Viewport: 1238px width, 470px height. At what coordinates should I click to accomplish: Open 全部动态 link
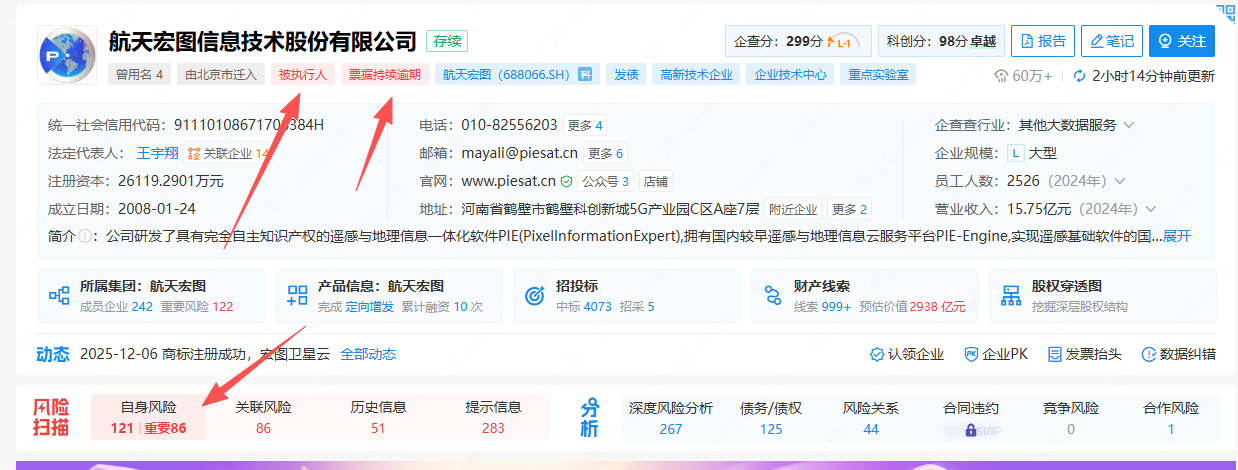point(368,354)
